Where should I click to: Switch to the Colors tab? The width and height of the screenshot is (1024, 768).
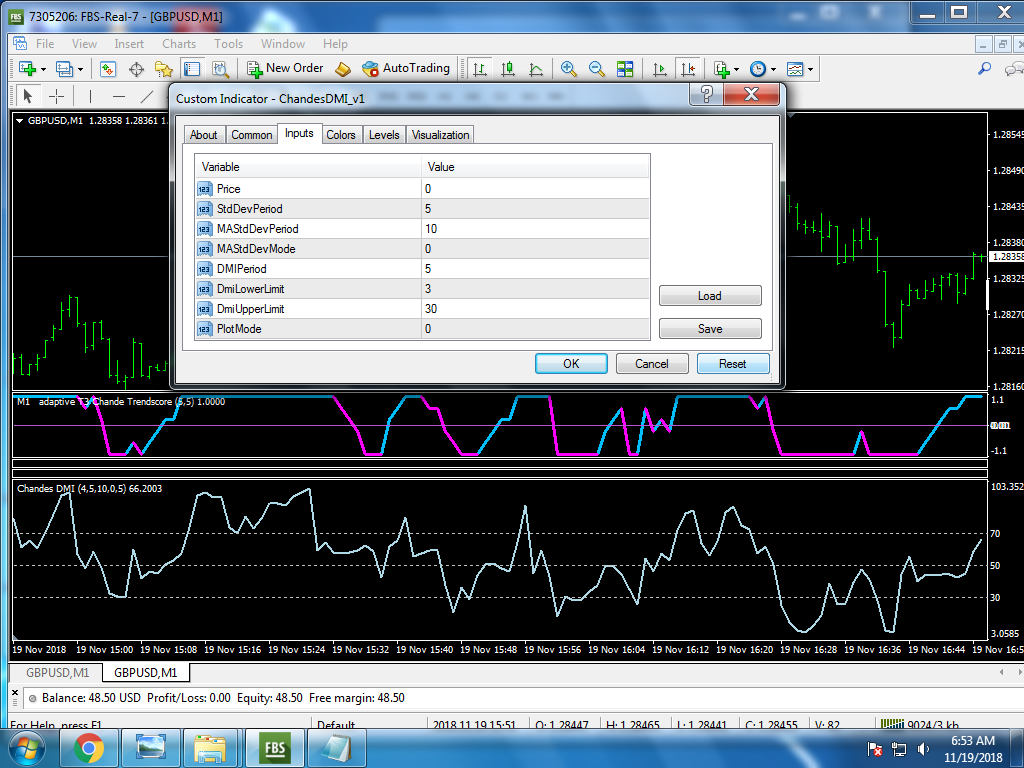point(341,135)
